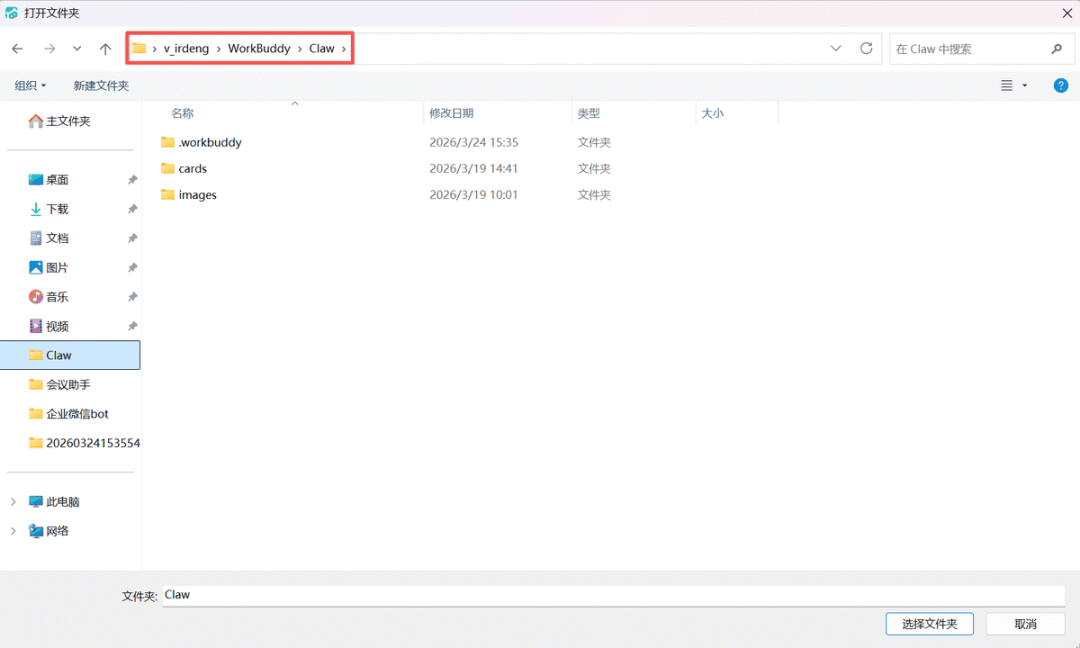Expand chevron between WorkBuddy and Claw
The height and width of the screenshot is (648, 1080).
coord(300,49)
